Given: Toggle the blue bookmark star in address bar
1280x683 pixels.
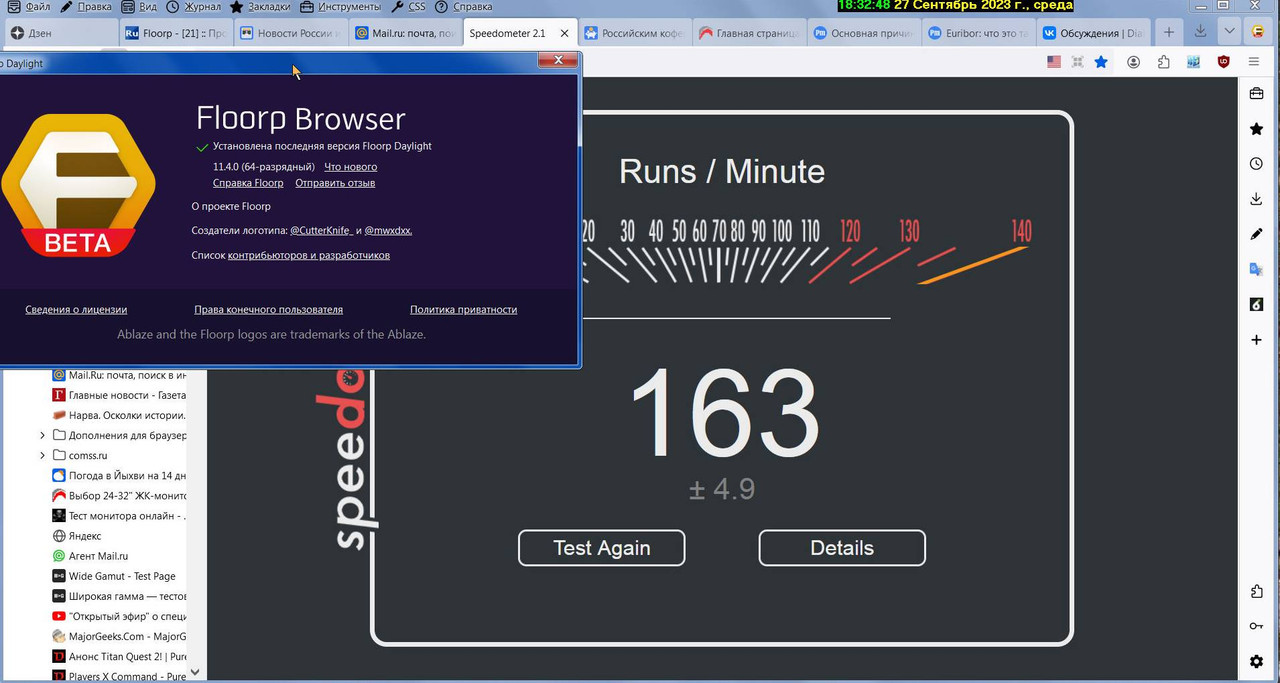Looking at the screenshot, I should (1101, 62).
